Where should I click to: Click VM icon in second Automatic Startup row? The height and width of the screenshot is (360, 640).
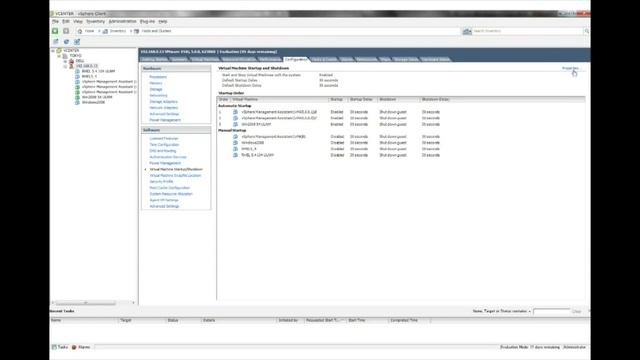[x=235, y=118]
